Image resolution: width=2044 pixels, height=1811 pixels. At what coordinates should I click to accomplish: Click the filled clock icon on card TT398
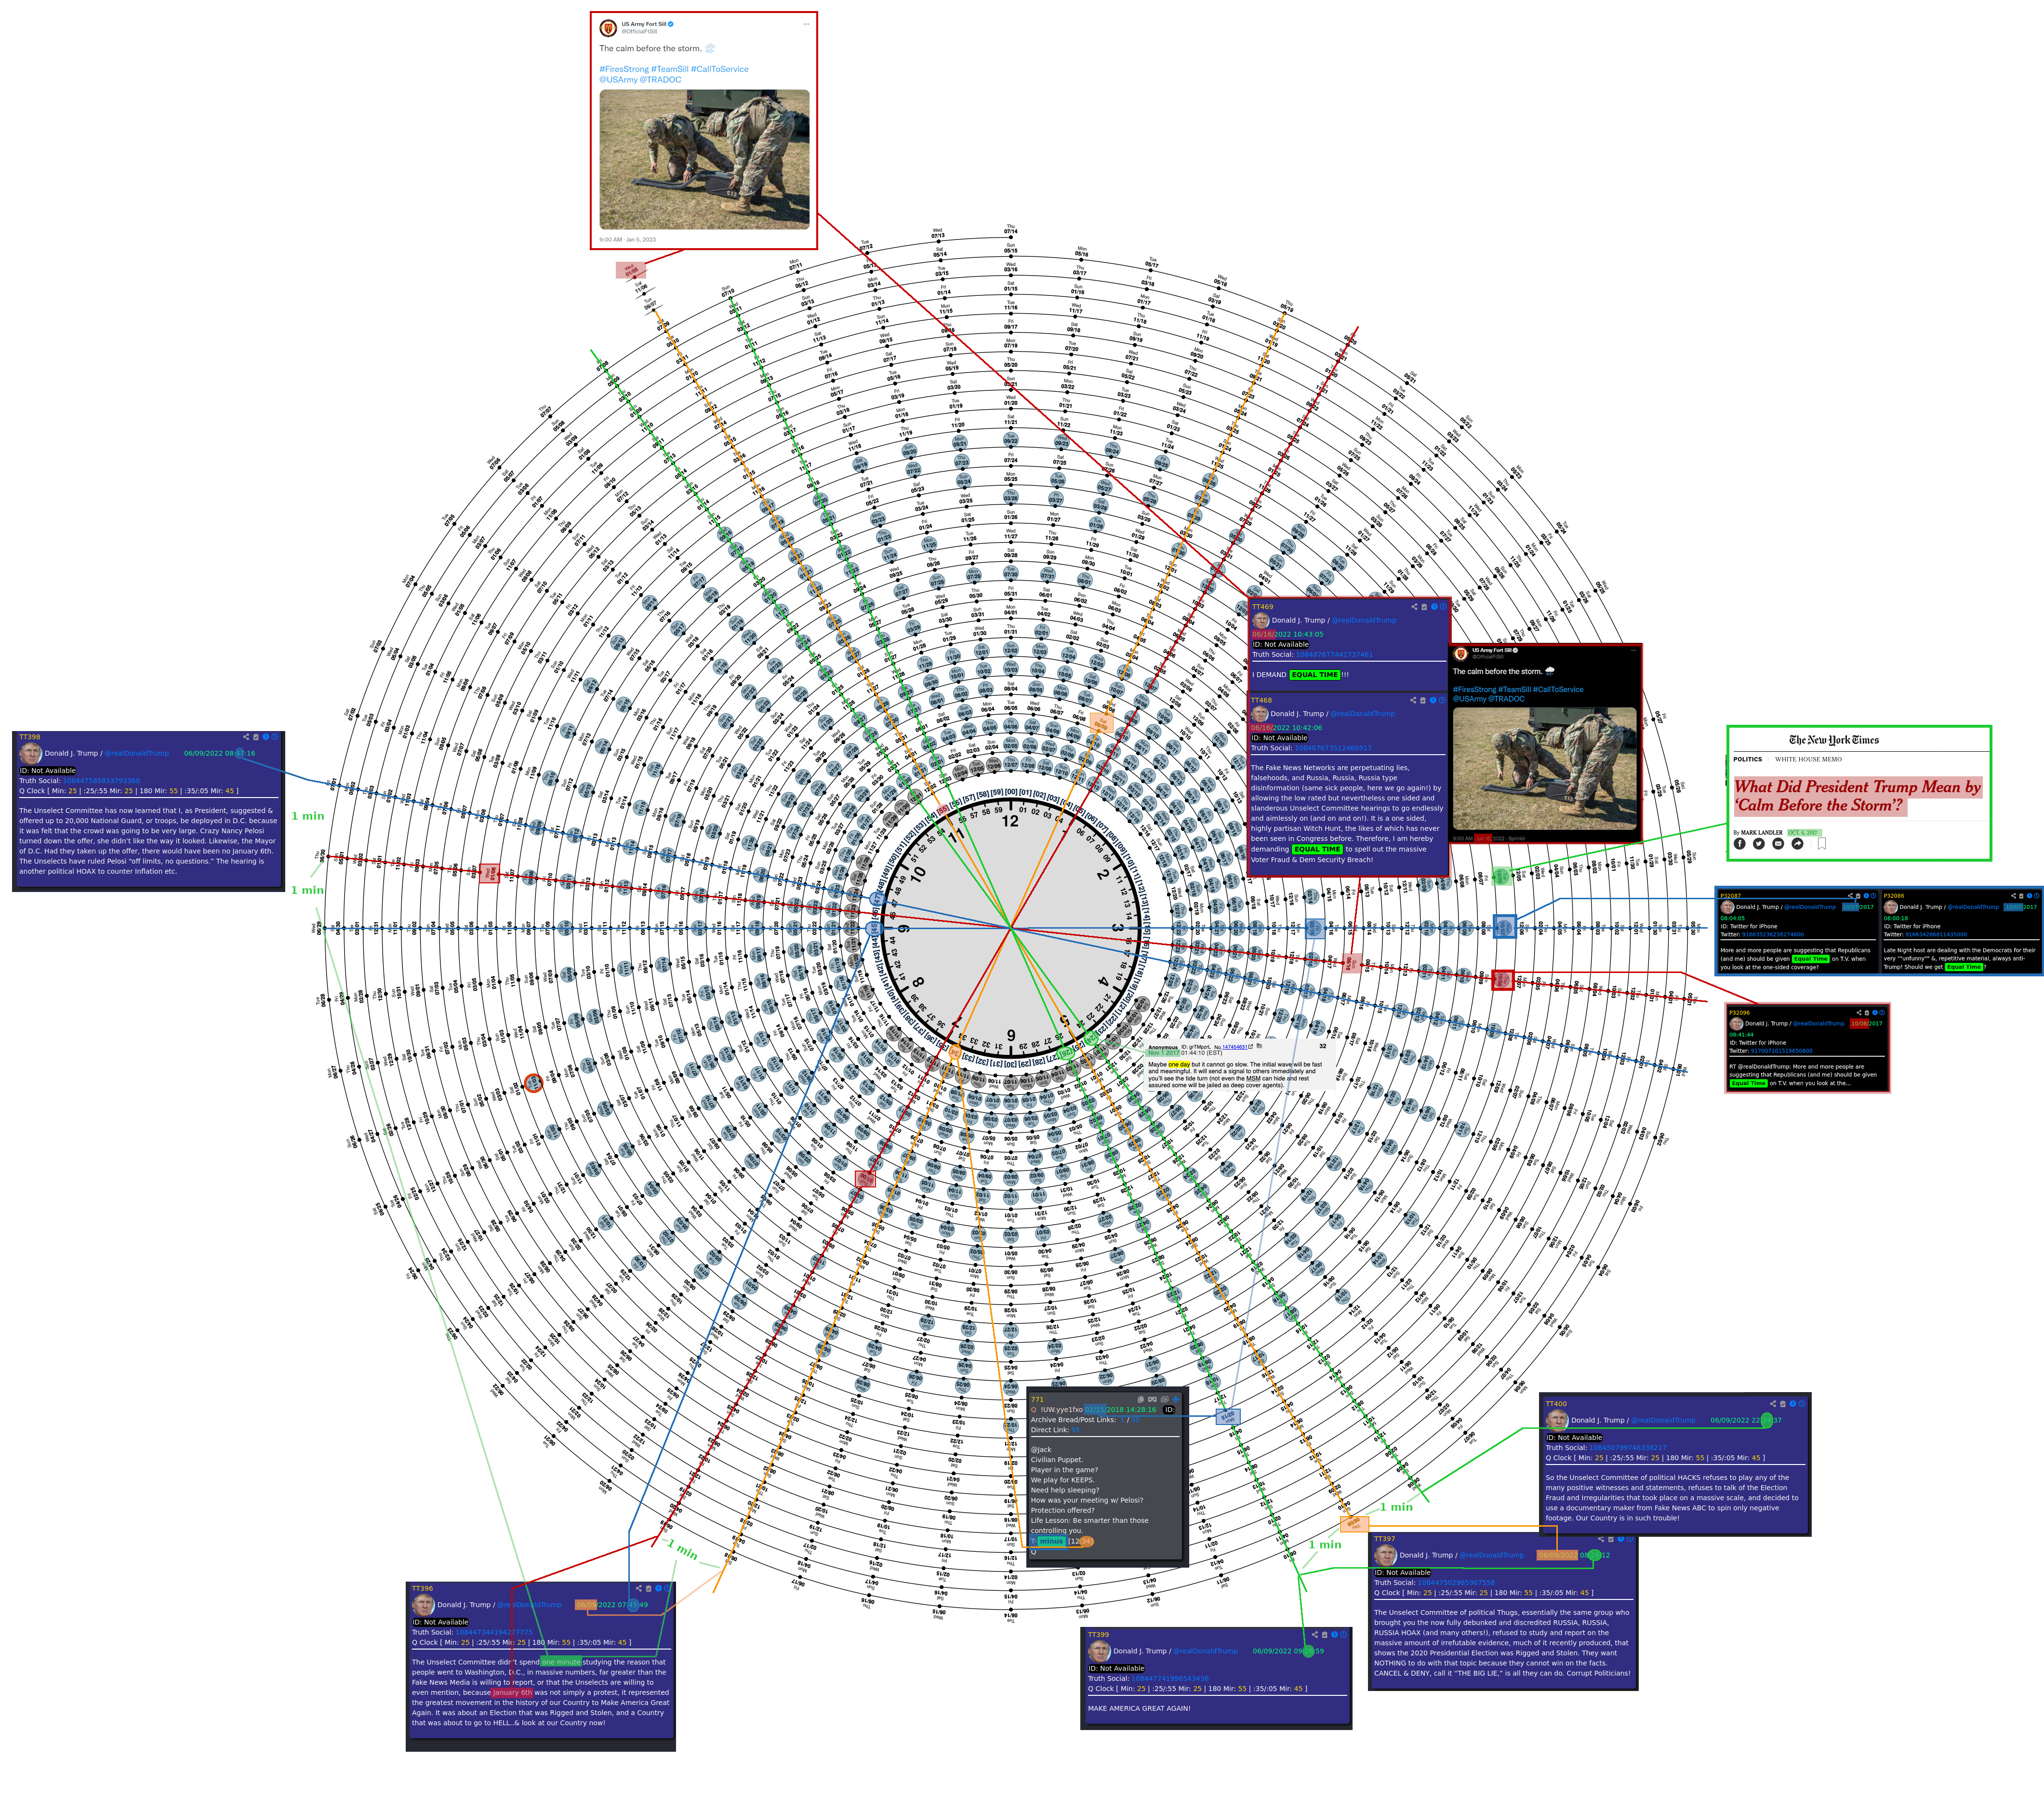pyautogui.click(x=266, y=737)
